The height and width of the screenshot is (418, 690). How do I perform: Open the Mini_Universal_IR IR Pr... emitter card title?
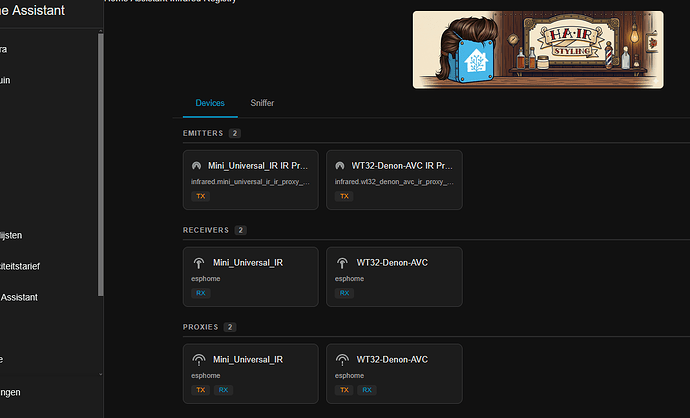tap(258, 166)
